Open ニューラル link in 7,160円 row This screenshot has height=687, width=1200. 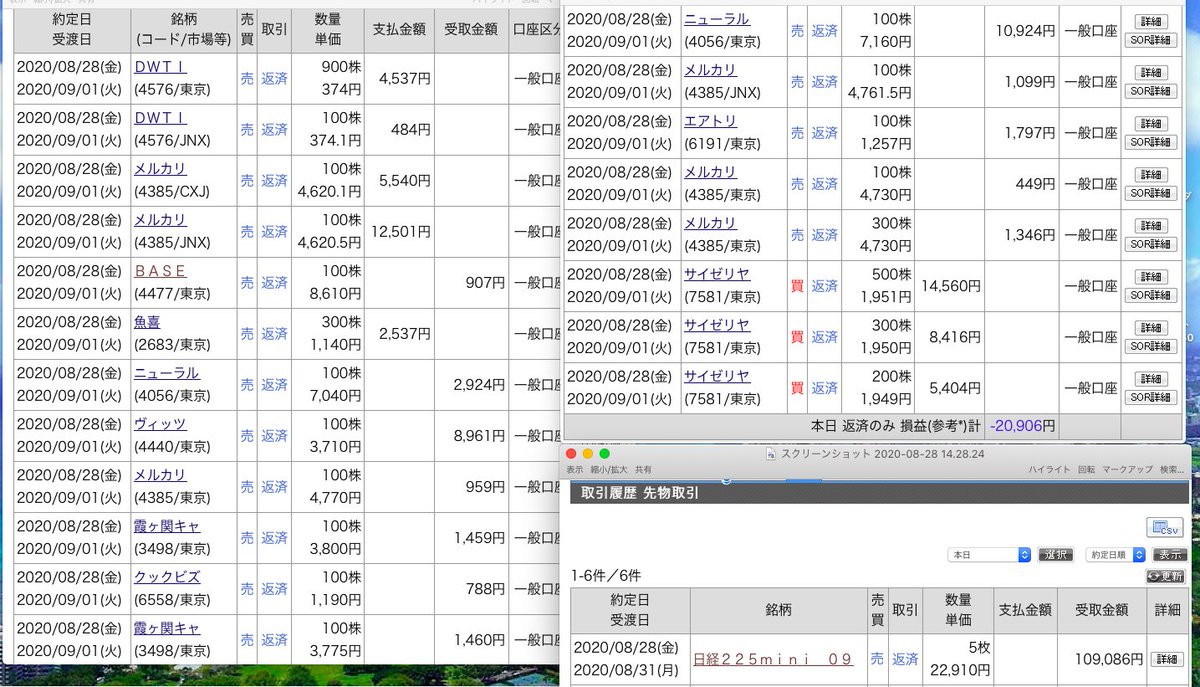716,19
